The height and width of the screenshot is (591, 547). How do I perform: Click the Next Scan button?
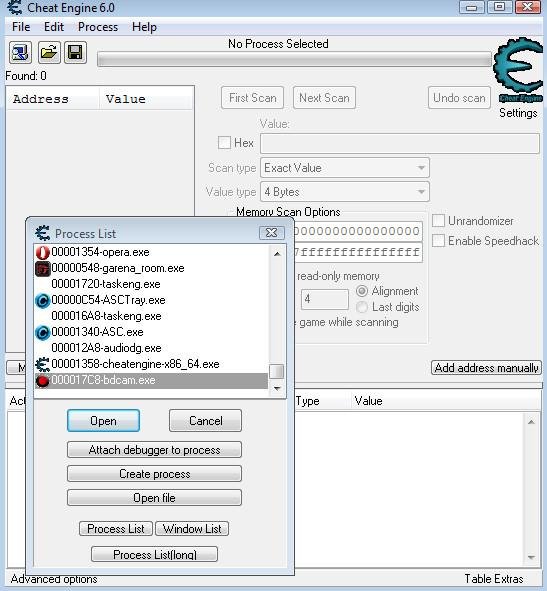[x=324, y=98]
